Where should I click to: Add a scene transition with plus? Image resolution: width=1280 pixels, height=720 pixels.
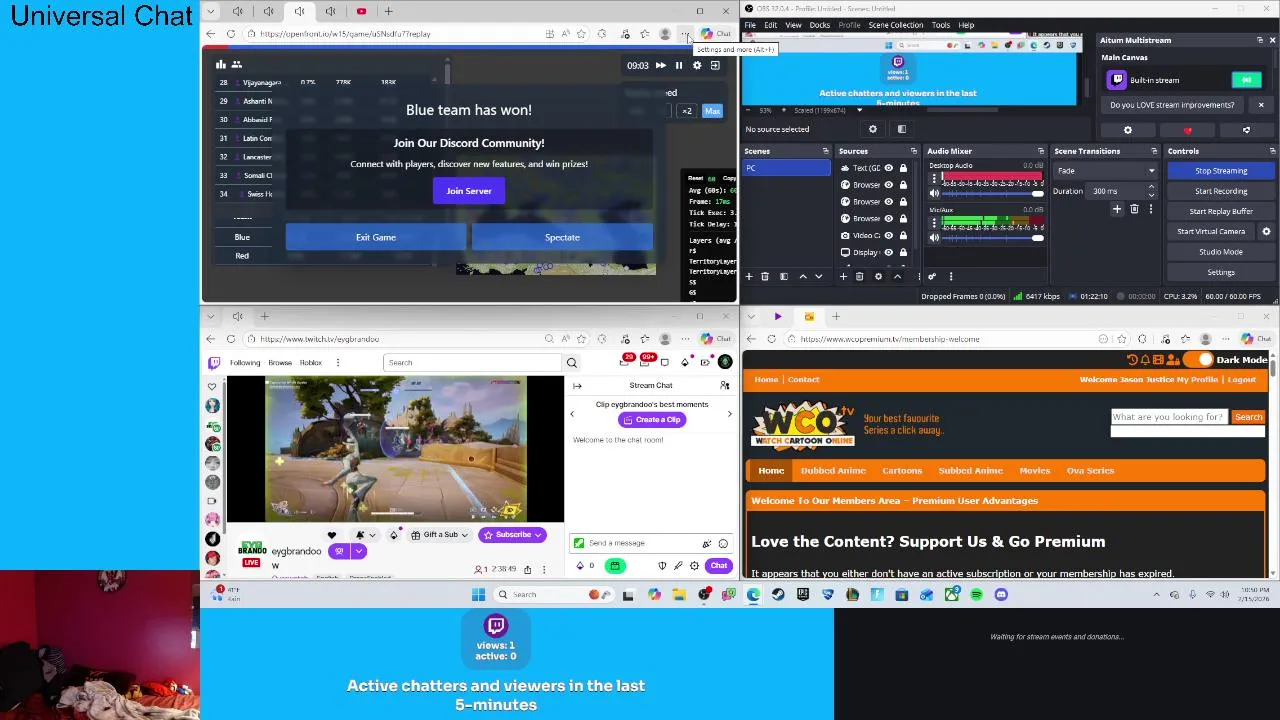coord(1117,209)
